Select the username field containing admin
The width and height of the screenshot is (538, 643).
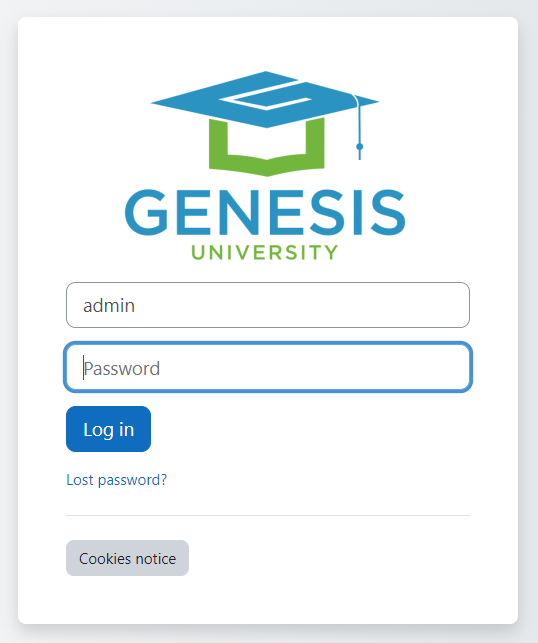pyautogui.click(x=268, y=305)
